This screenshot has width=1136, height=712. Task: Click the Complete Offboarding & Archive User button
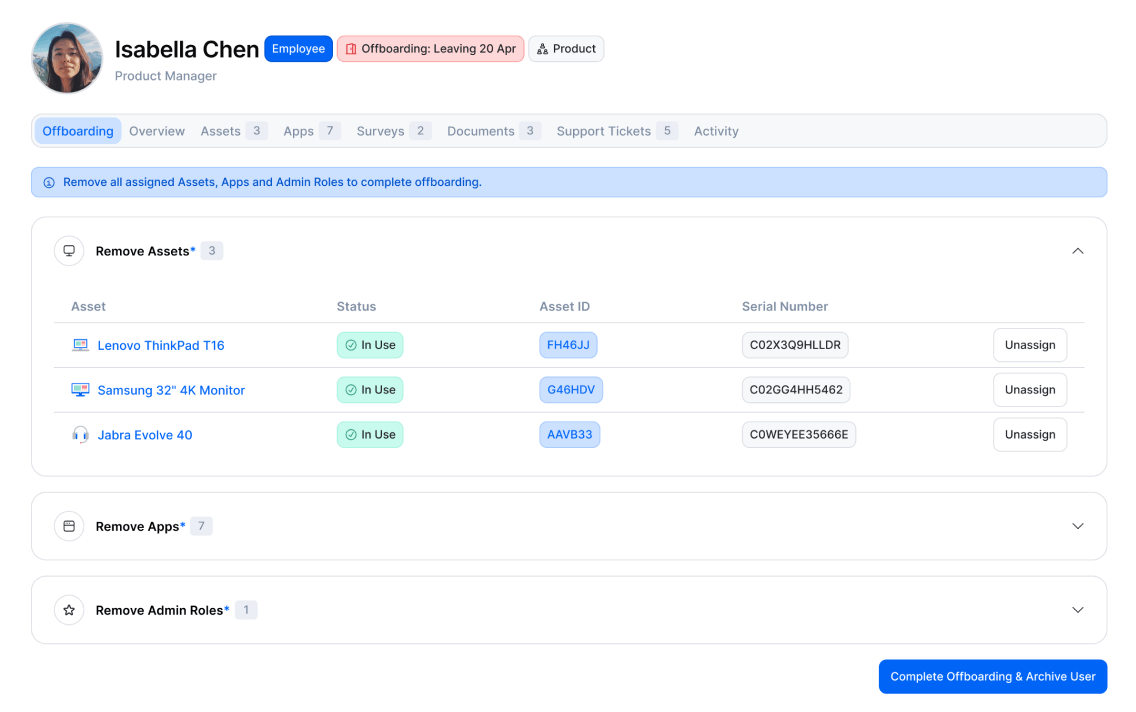point(993,676)
